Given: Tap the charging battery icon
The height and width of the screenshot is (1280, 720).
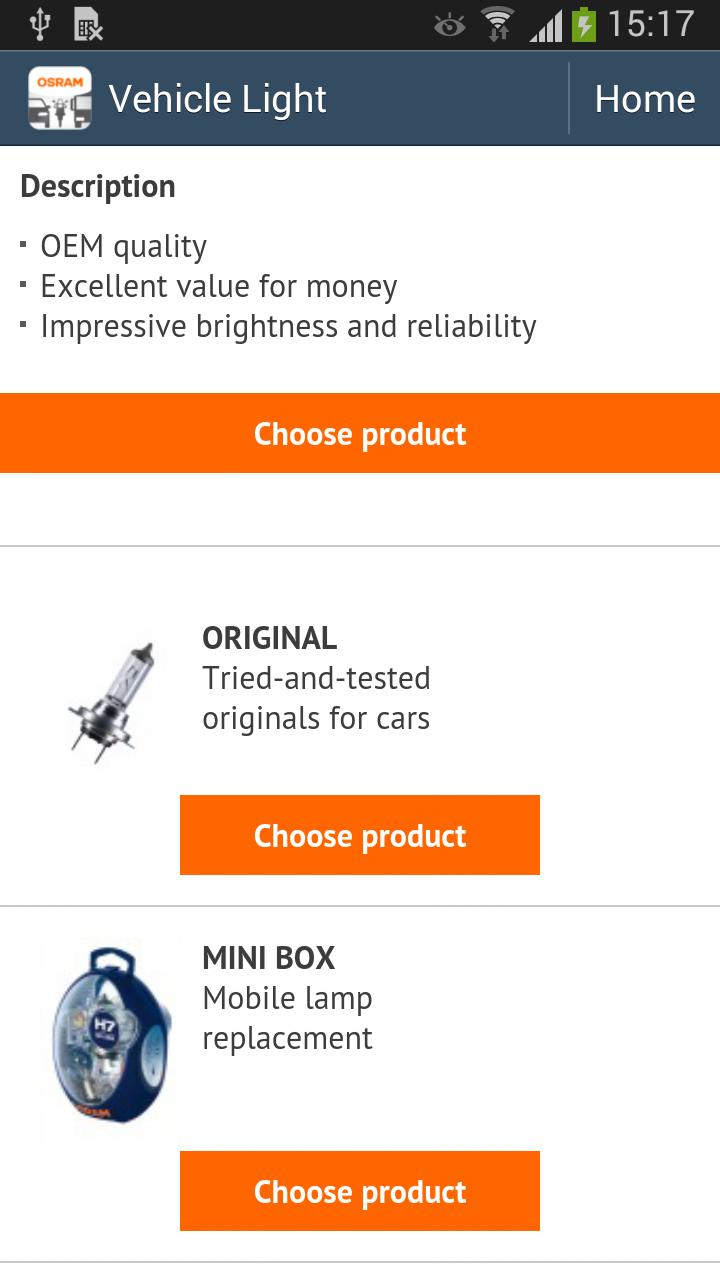Looking at the screenshot, I should [585, 24].
